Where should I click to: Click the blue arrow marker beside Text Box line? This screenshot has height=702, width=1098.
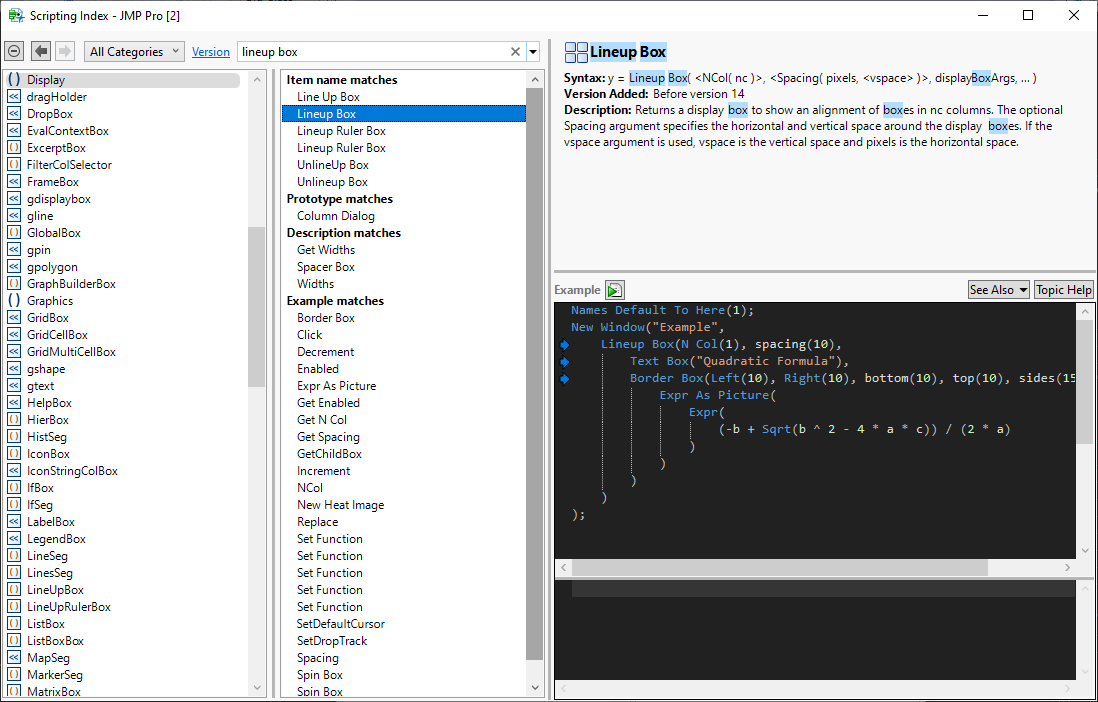click(x=564, y=362)
